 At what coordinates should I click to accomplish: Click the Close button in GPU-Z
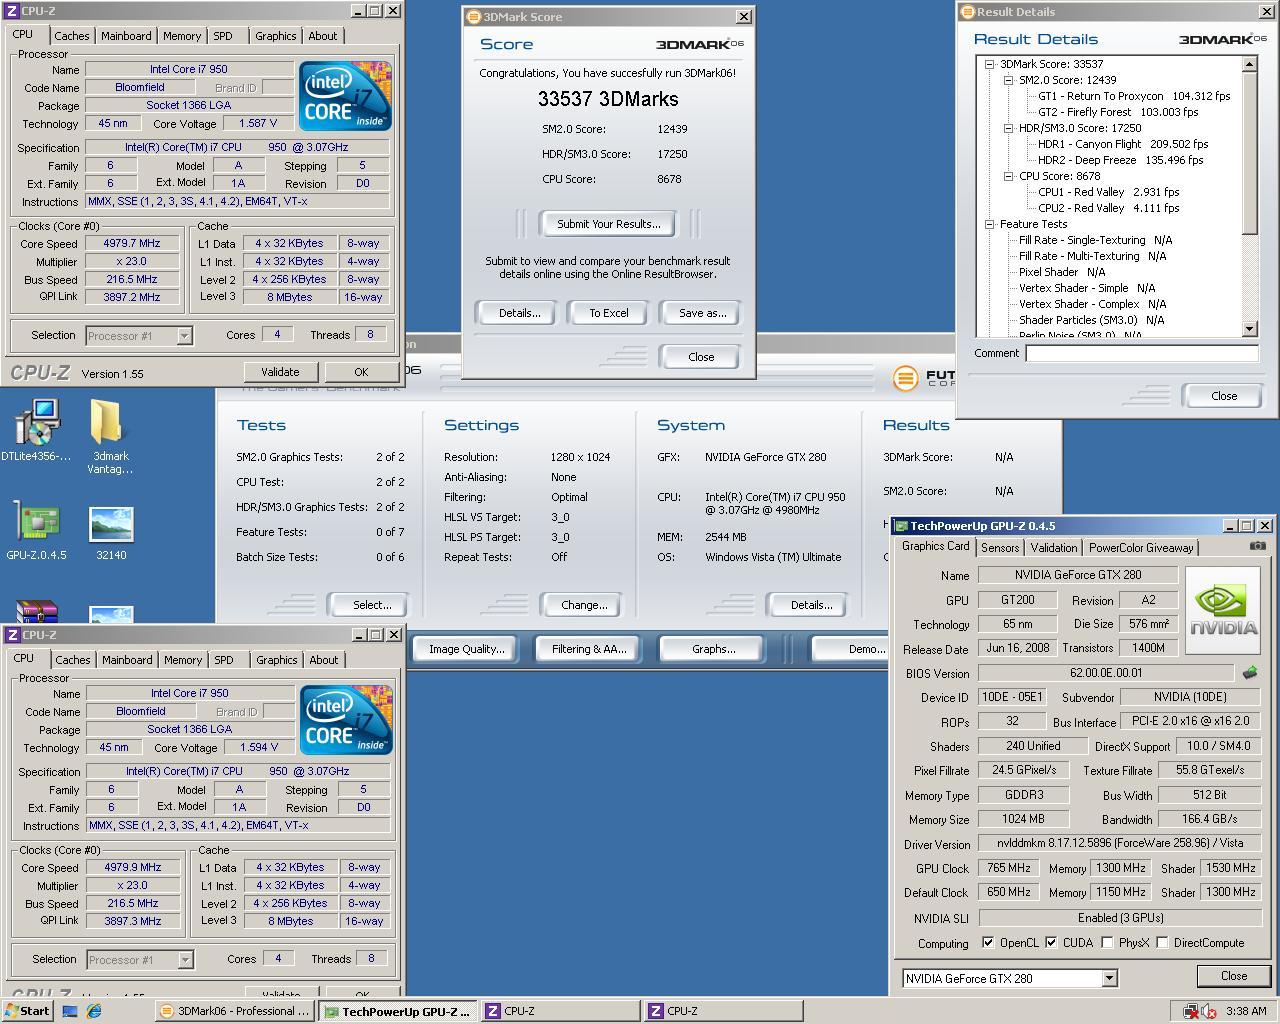(1233, 976)
